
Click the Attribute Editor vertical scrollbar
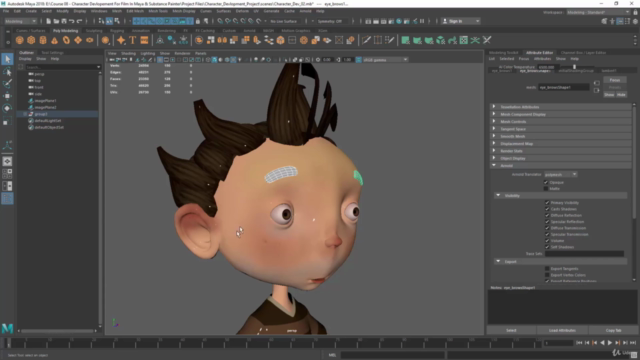pos(634,192)
